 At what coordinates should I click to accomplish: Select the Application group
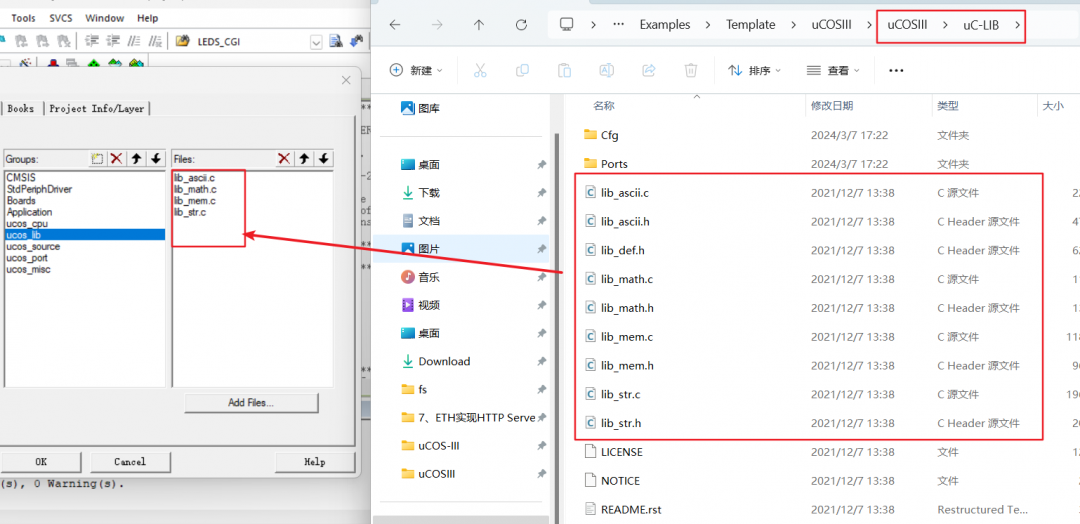coord(30,212)
